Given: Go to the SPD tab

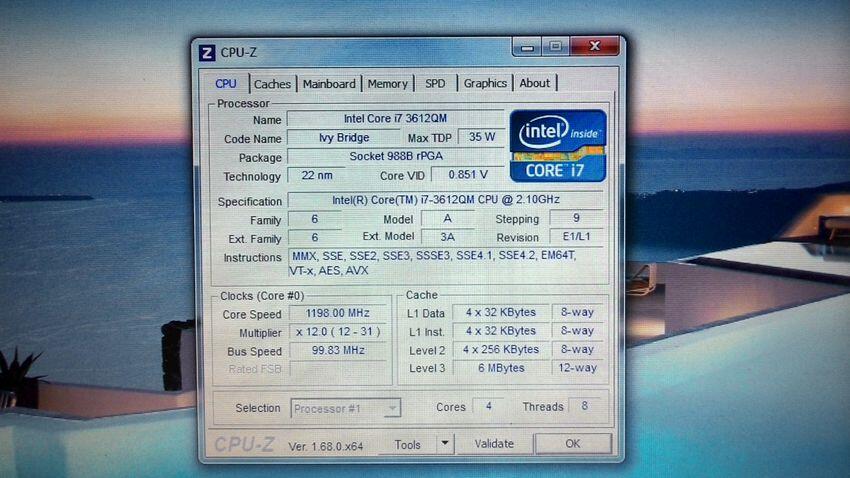Looking at the screenshot, I should [x=435, y=83].
